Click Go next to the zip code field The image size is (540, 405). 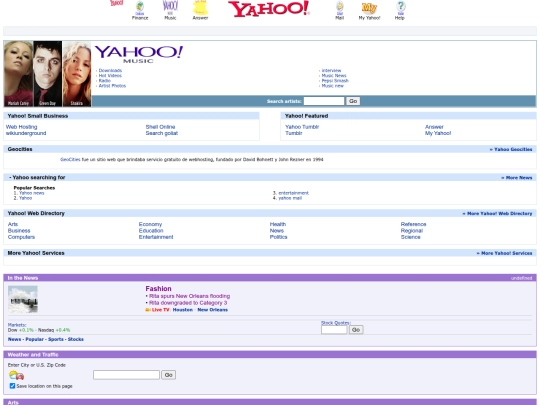coord(169,375)
